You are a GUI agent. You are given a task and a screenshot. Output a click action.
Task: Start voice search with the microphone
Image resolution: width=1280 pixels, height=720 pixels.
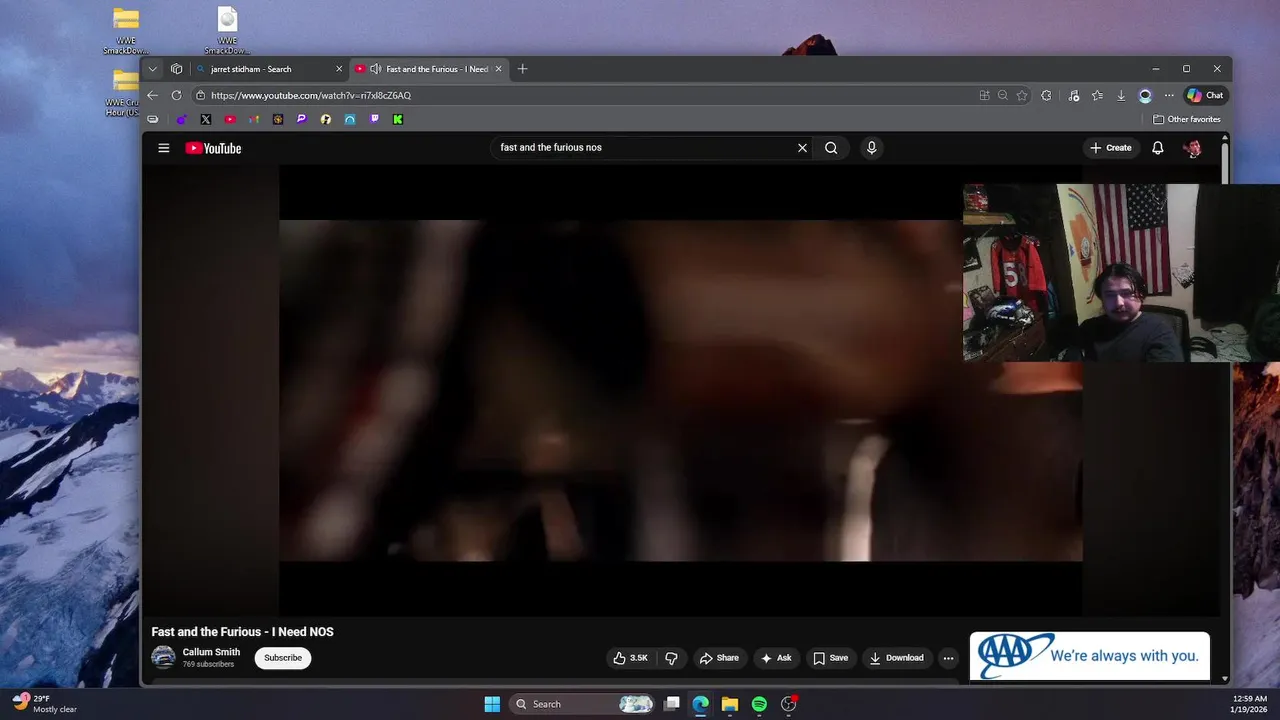871,148
